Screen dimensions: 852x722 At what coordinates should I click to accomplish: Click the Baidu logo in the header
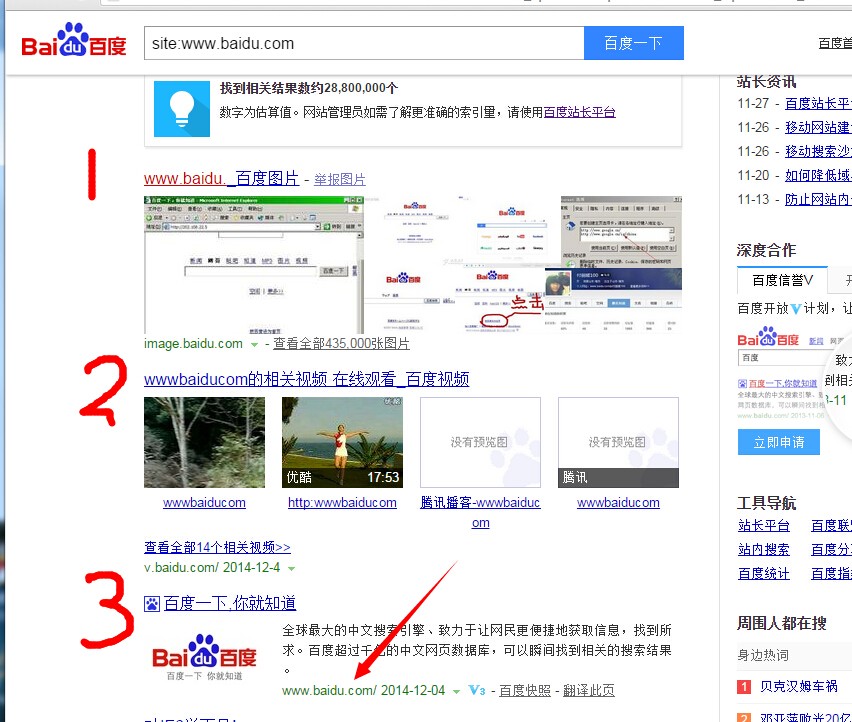(74, 45)
